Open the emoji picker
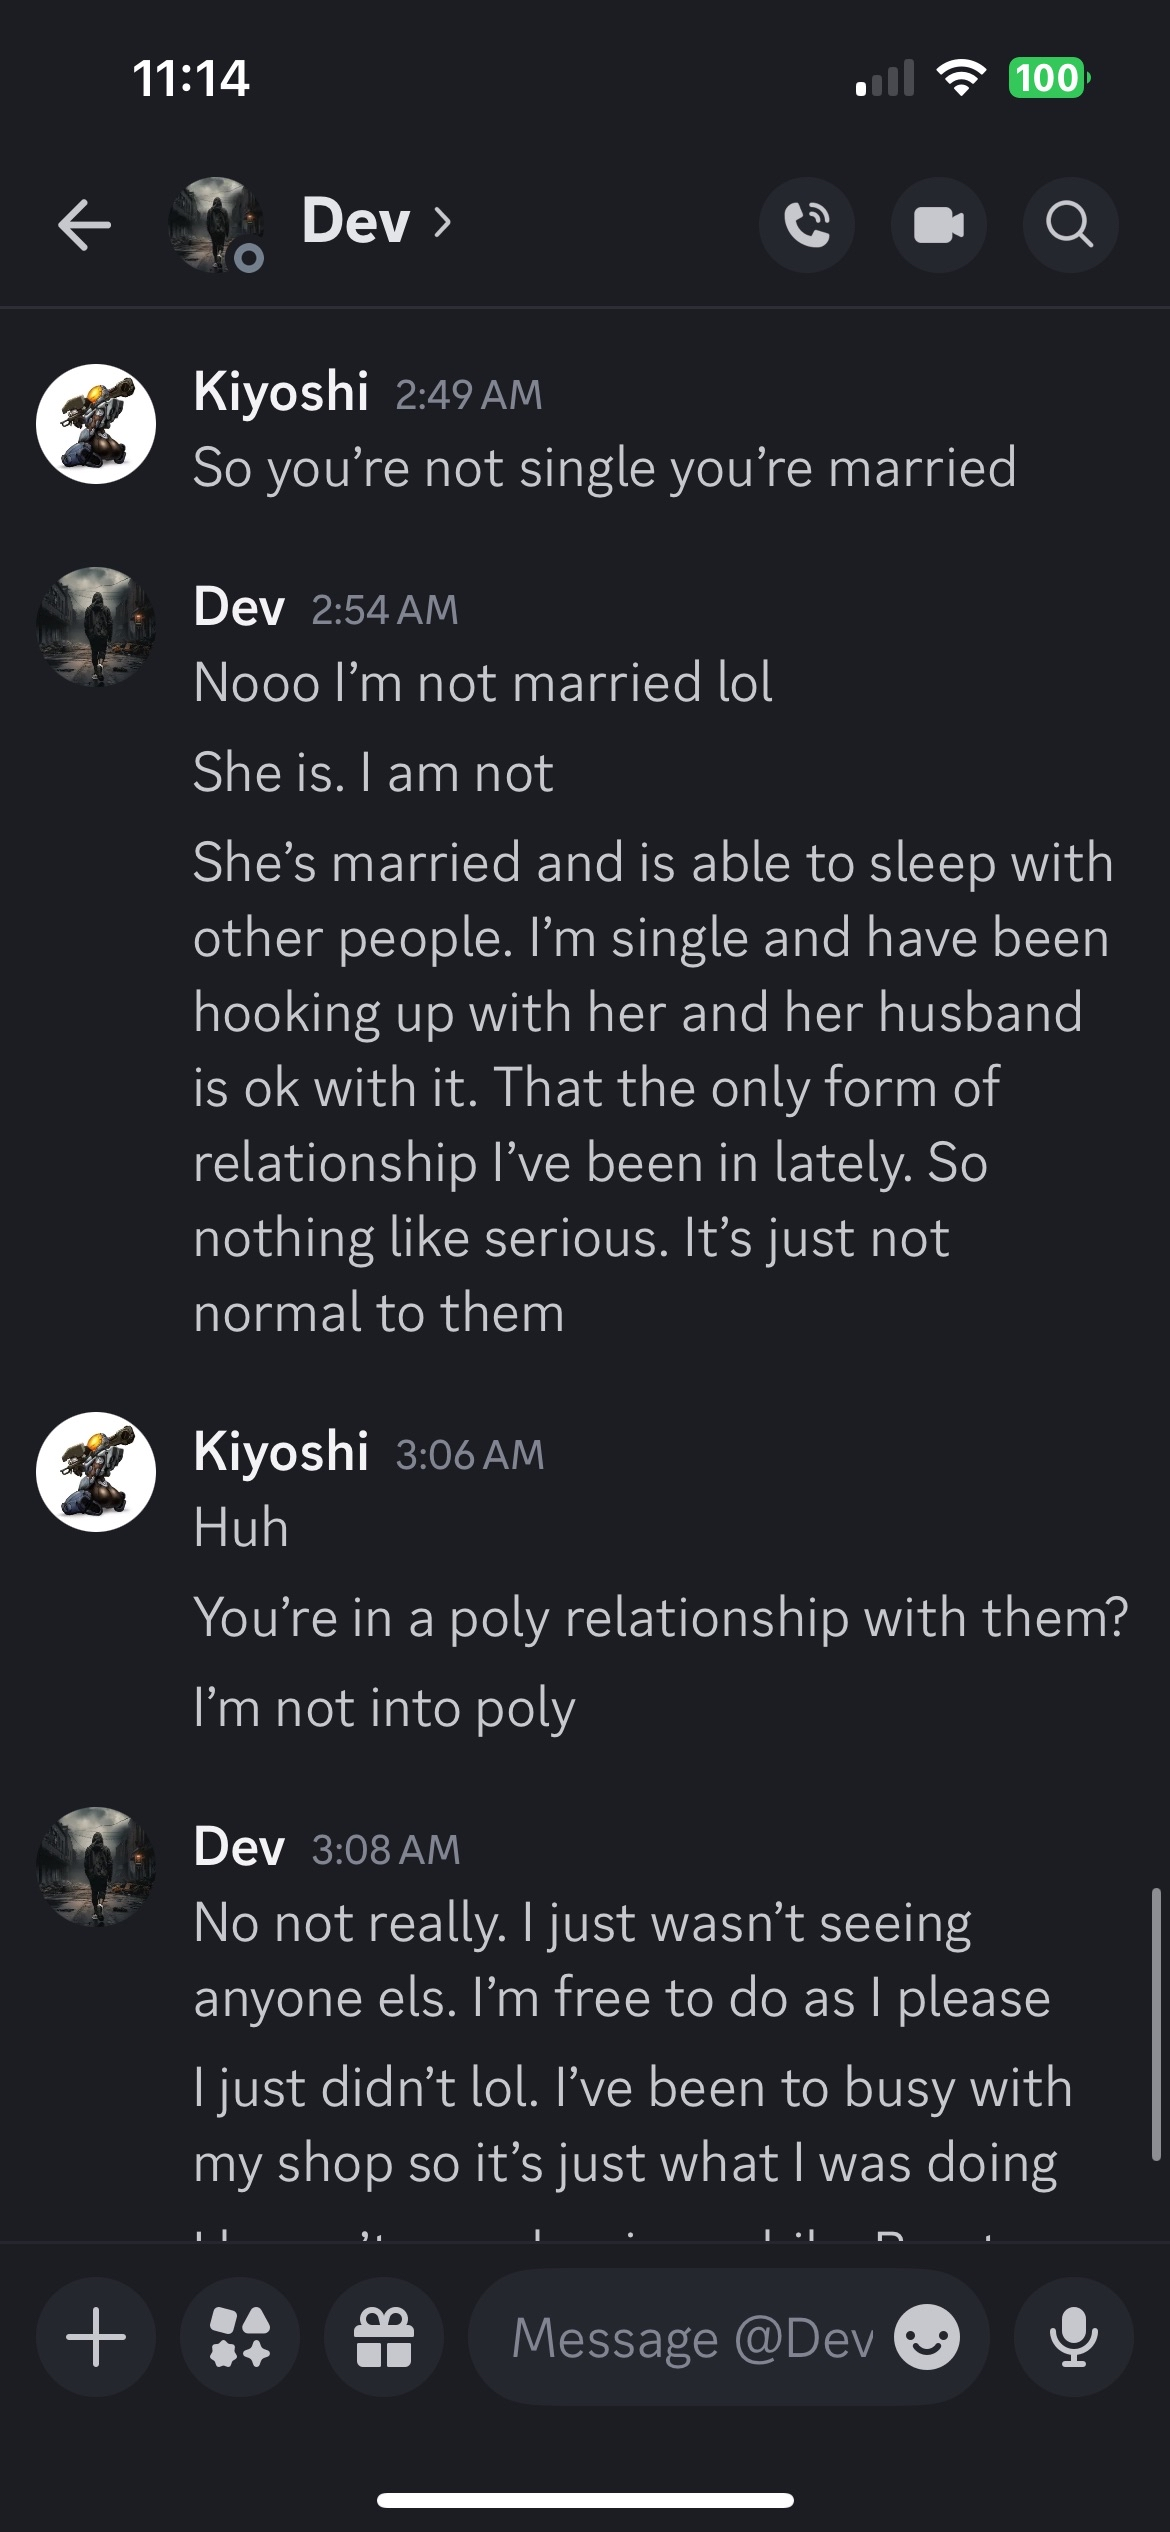This screenshot has width=1170, height=2532. click(927, 2337)
